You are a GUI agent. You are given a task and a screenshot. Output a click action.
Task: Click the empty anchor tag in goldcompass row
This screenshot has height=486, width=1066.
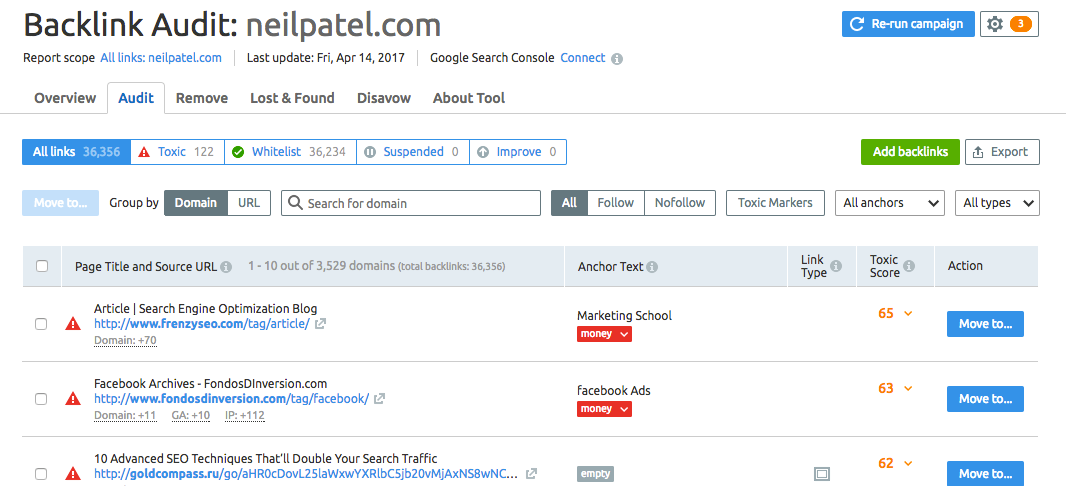pyautogui.click(x=596, y=474)
